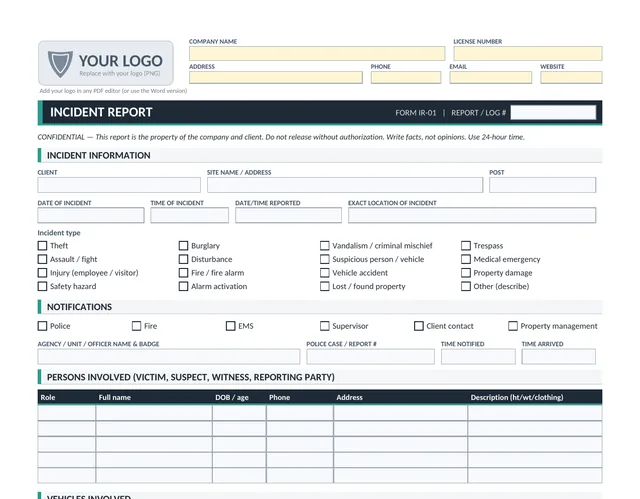Click the Time Notified field
The height and width of the screenshot is (499, 640).
pyautogui.click(x=478, y=357)
